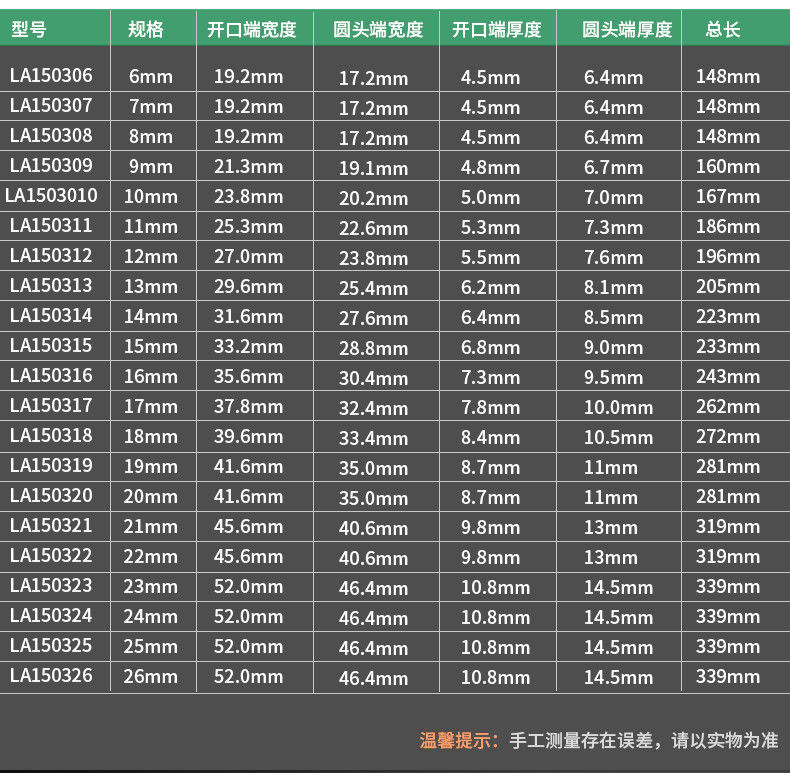Click the 9.0mm round-end thickness value
Image resolution: width=790 pixels, height=773 pixels.
(x=614, y=347)
